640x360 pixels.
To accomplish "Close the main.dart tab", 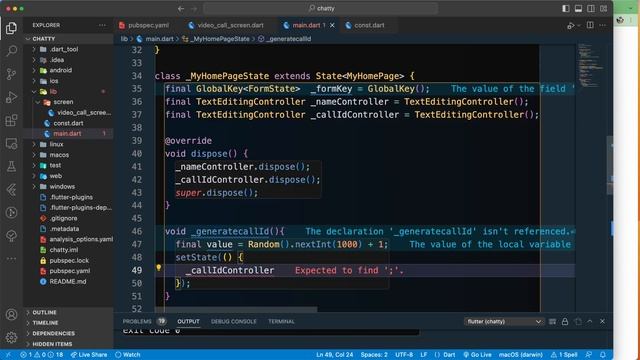I will pyautogui.click(x=332, y=25).
